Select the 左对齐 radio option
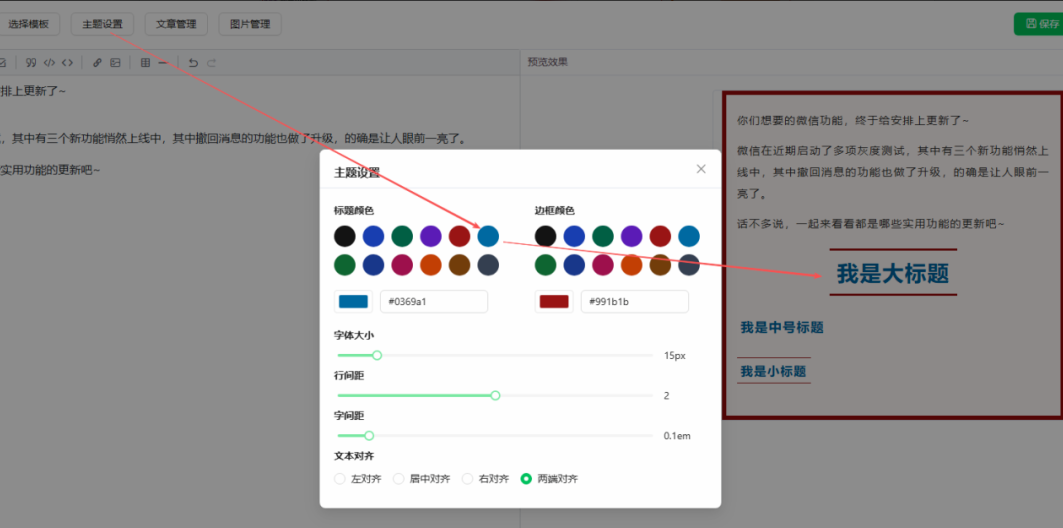Image resolution: width=1063 pixels, height=528 pixels. [x=340, y=479]
